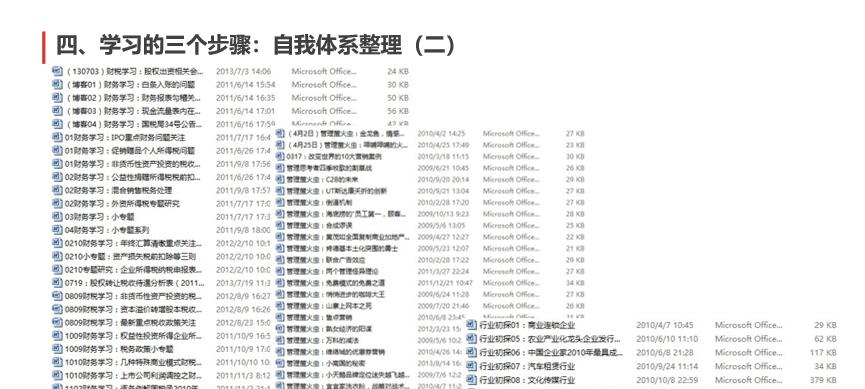Click Word icon of 行业初探01 file
This screenshot has width=865, height=389.
(472, 324)
